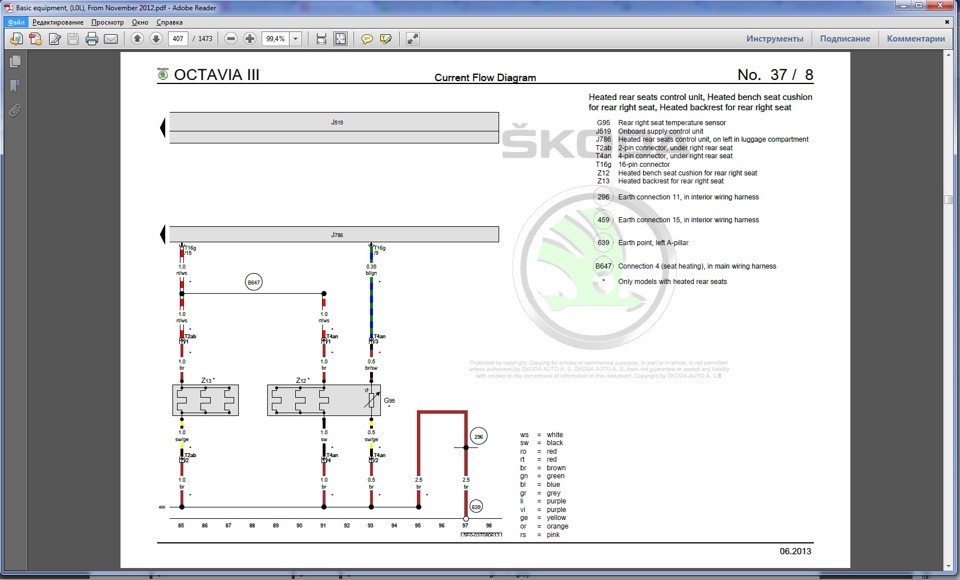Zoom out with the minus button

(231, 39)
